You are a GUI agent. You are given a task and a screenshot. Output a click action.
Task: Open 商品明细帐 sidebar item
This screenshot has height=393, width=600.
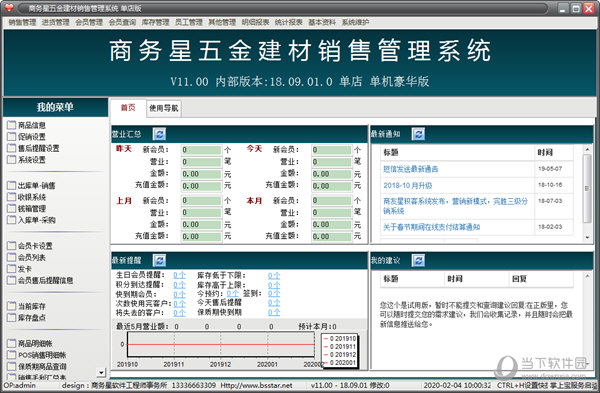(30, 344)
